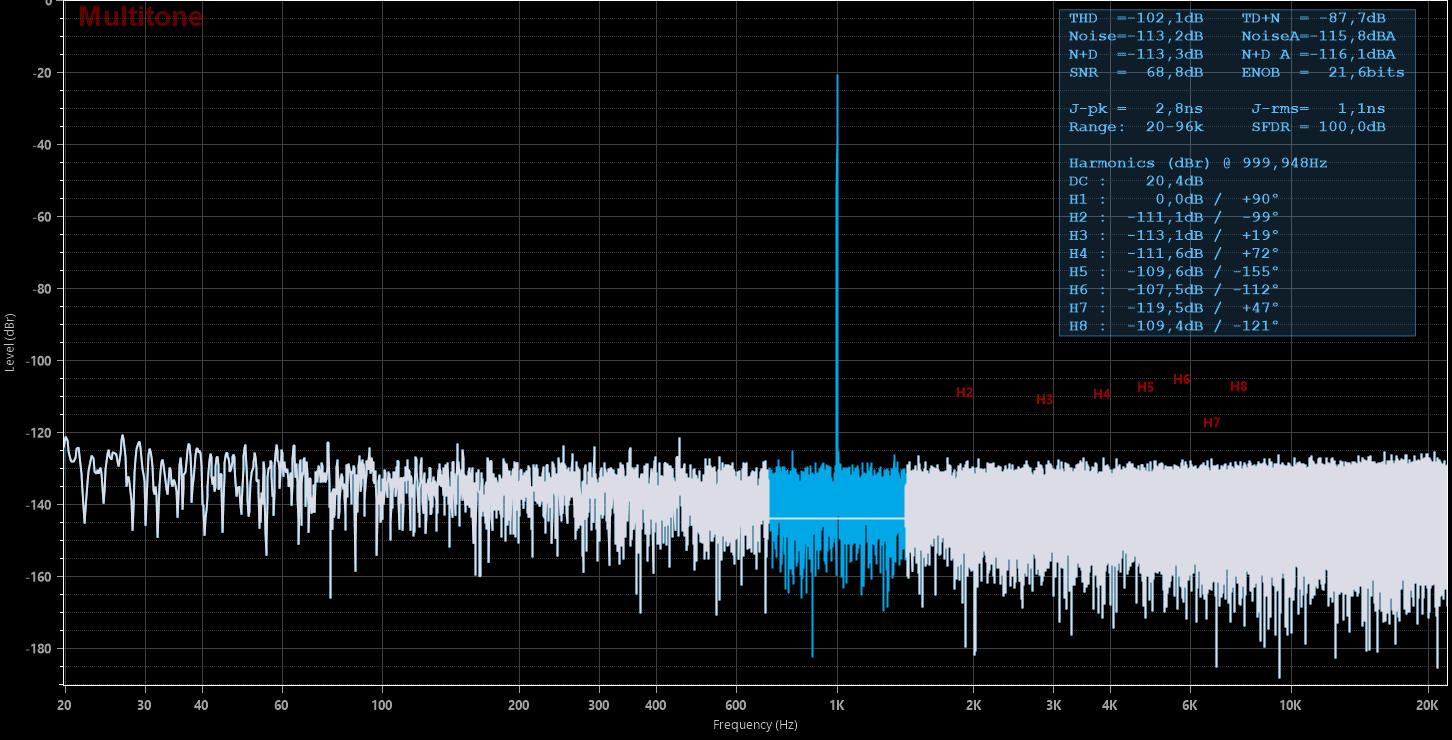This screenshot has height=740, width=1452.
Task: Select the Harmonics (dBr) @ 999,948Hz heading
Action: click(x=1198, y=163)
